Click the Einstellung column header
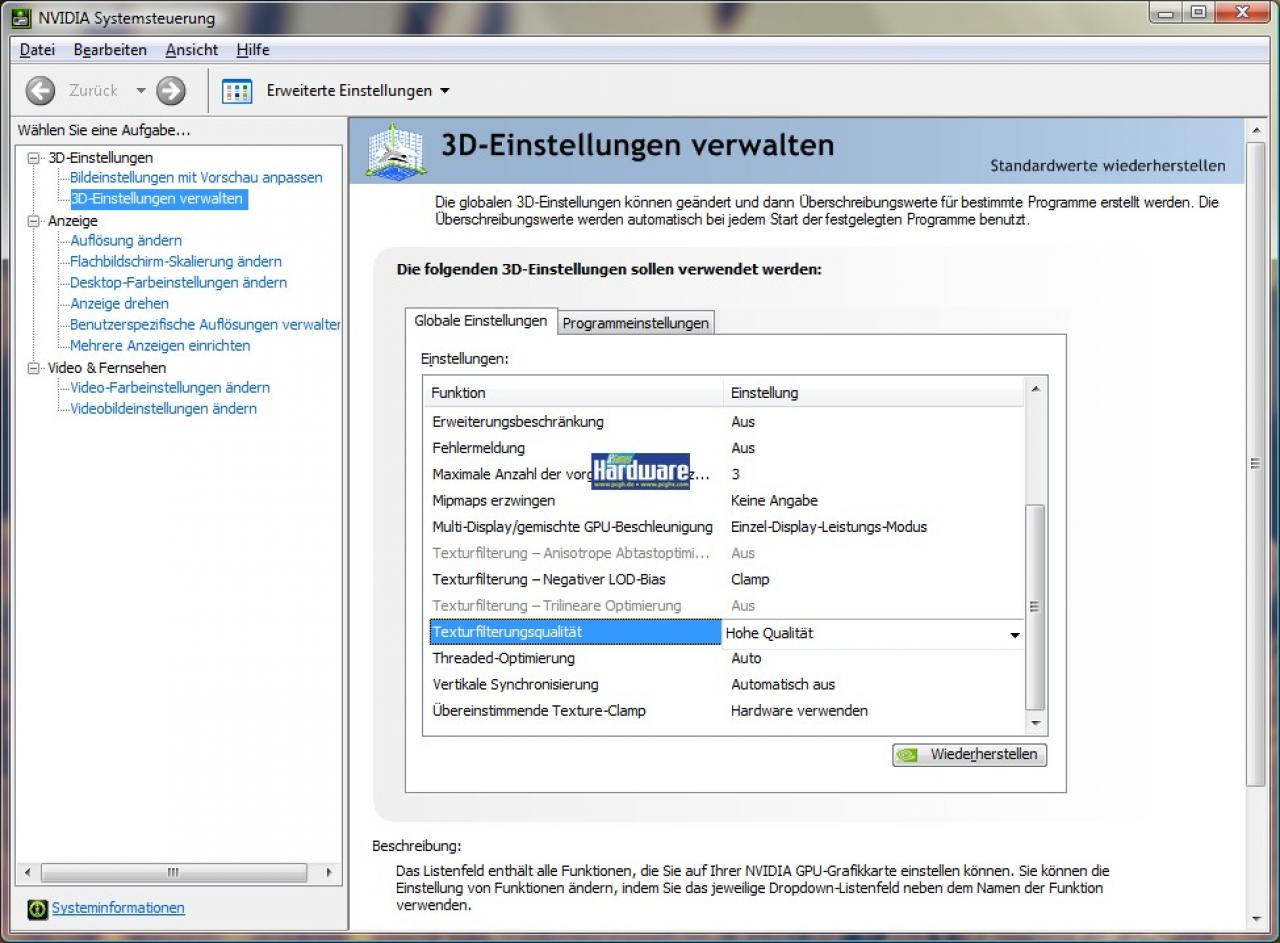Image resolution: width=1280 pixels, height=943 pixels. pyautogui.click(x=874, y=393)
